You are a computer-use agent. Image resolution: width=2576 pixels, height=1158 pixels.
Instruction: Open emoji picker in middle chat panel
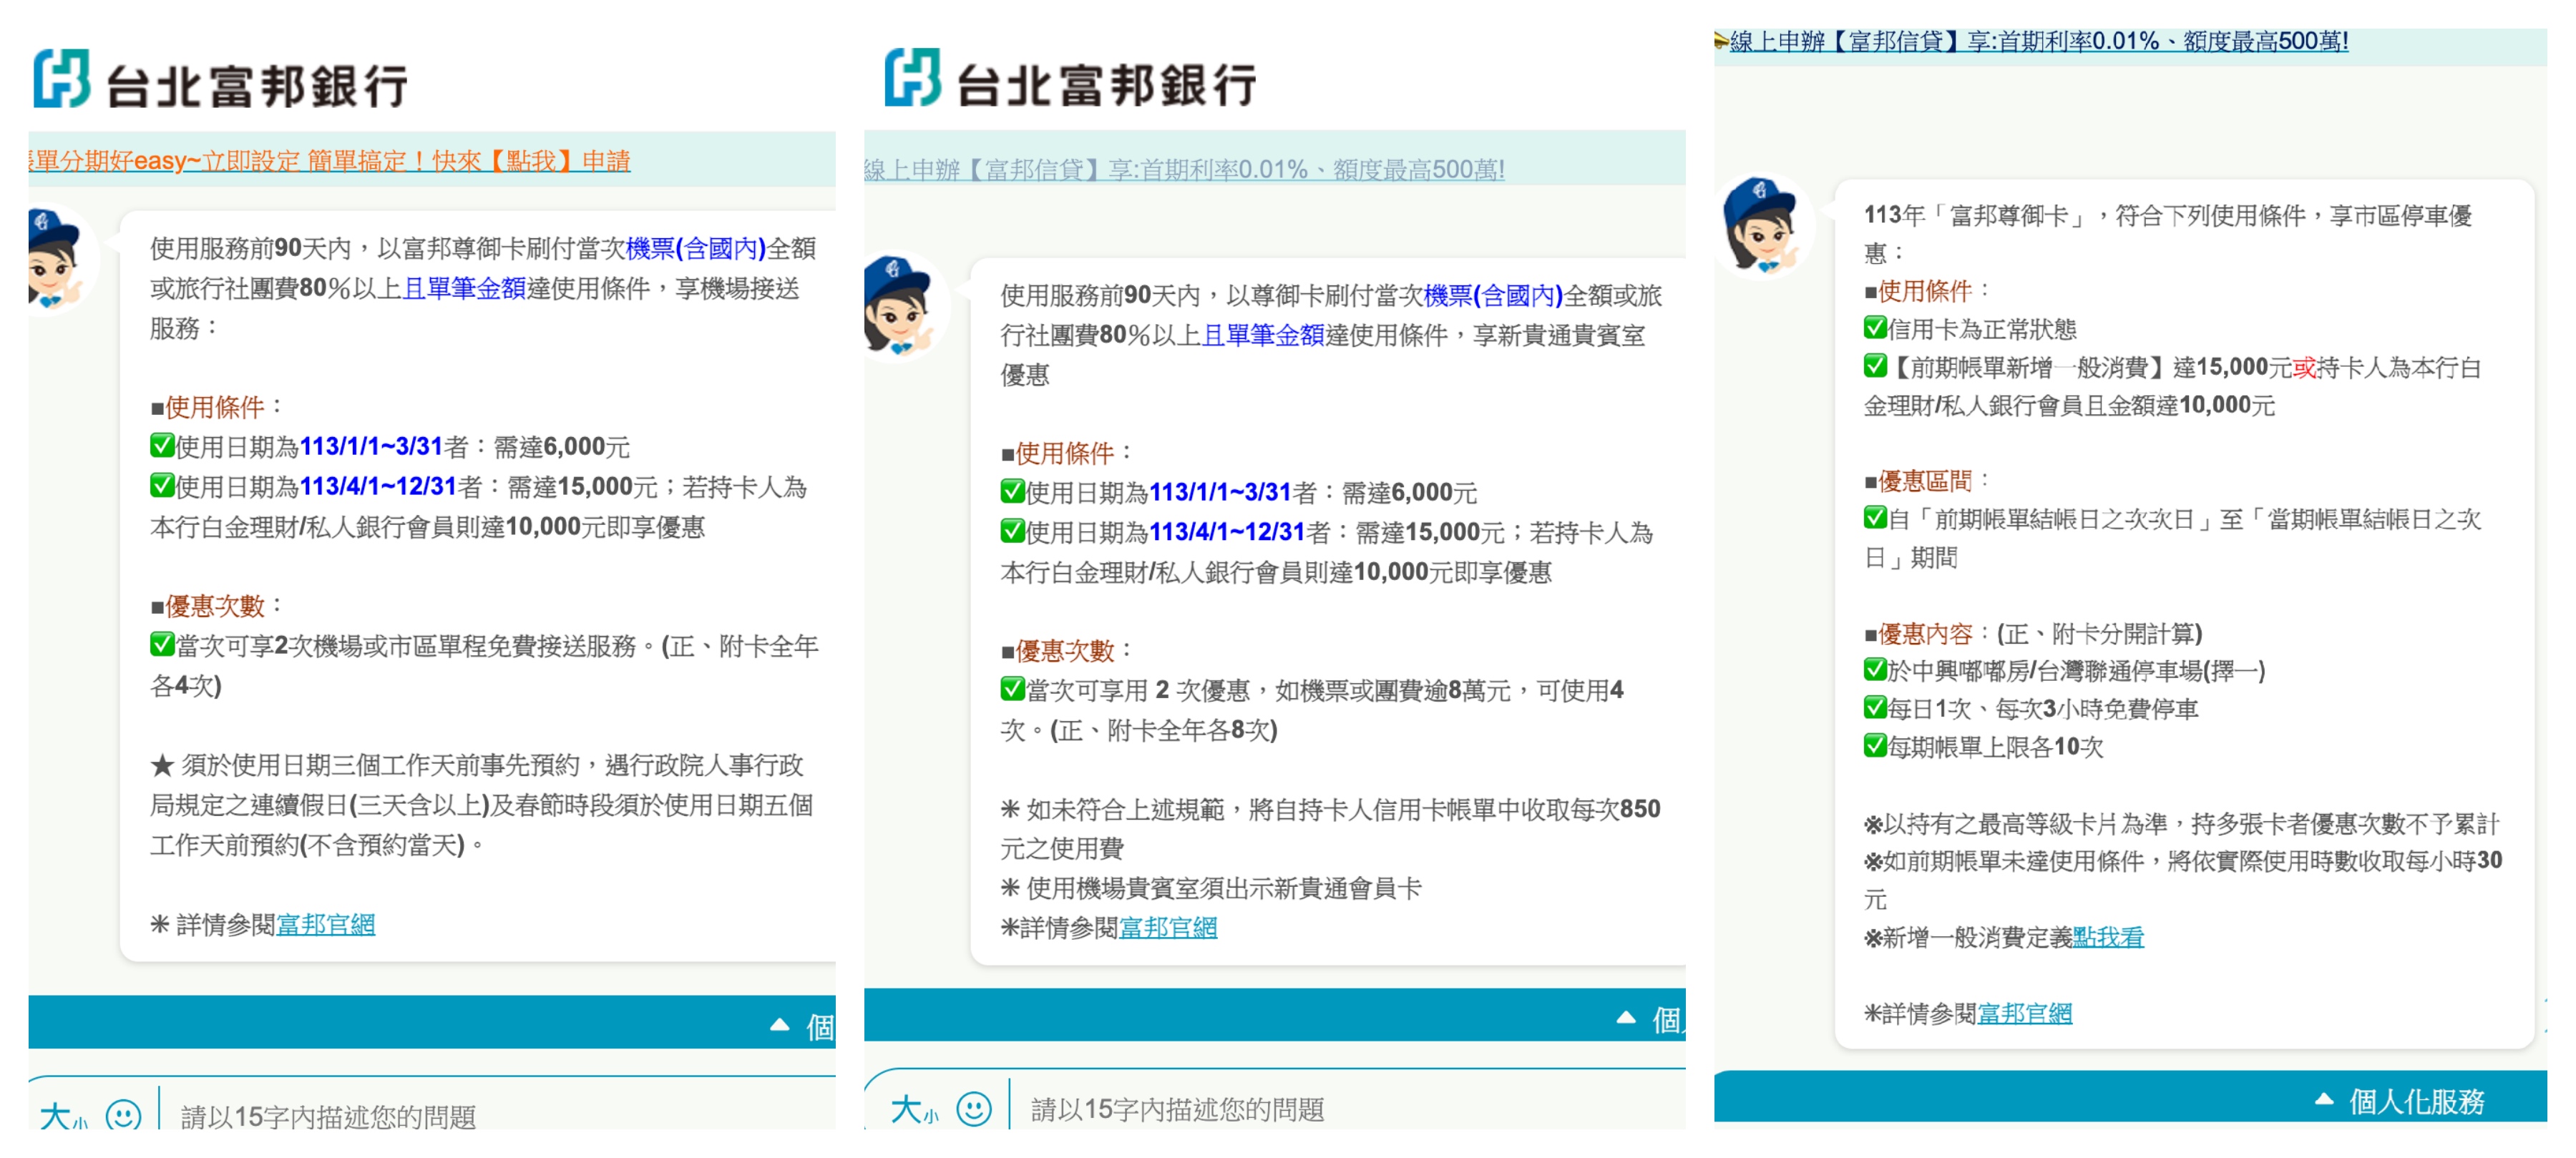click(973, 1107)
